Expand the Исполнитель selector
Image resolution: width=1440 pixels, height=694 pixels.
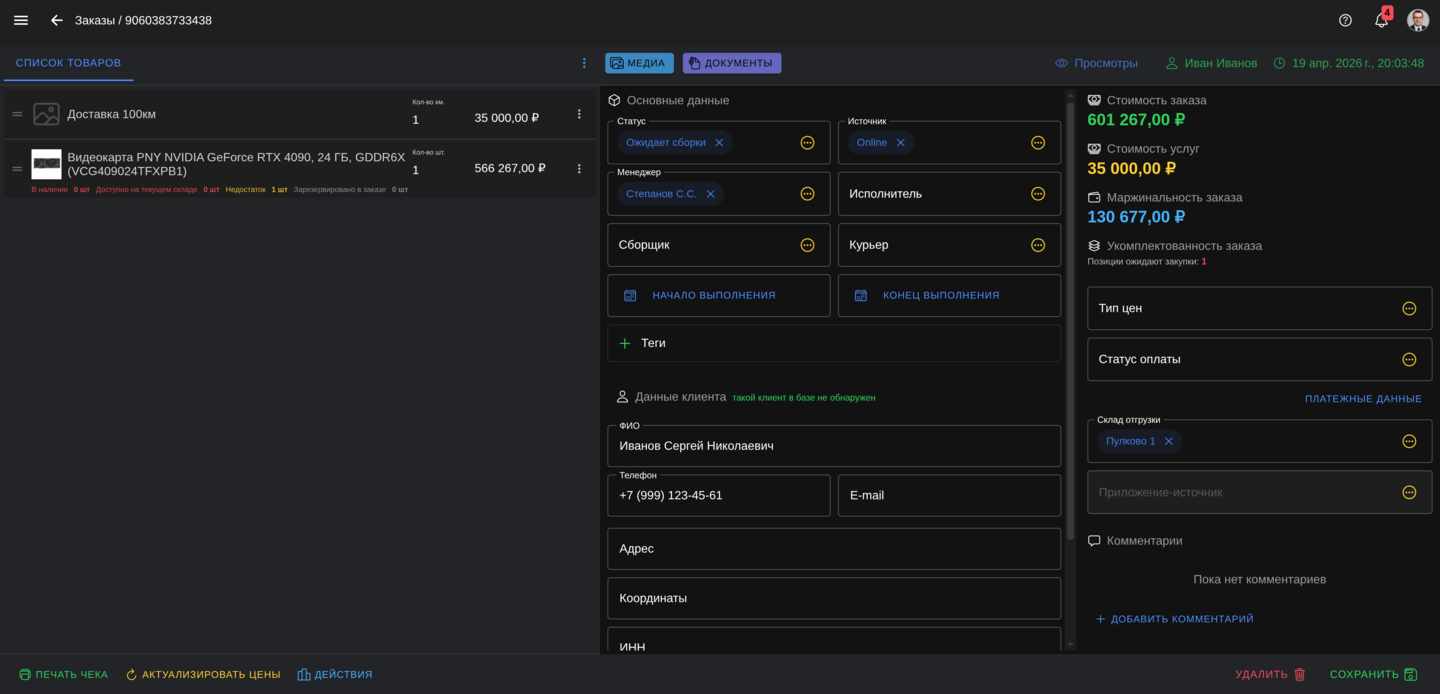[1038, 194]
